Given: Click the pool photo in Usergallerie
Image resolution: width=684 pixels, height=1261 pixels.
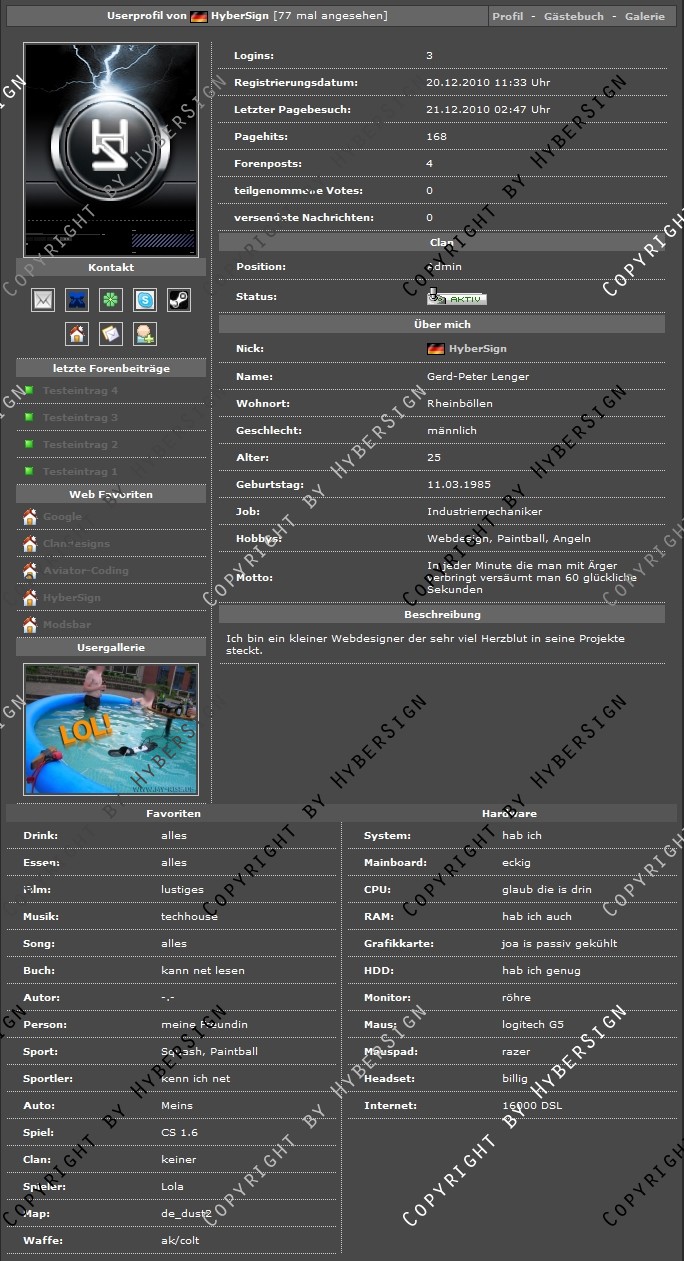Looking at the screenshot, I should 111,729.
